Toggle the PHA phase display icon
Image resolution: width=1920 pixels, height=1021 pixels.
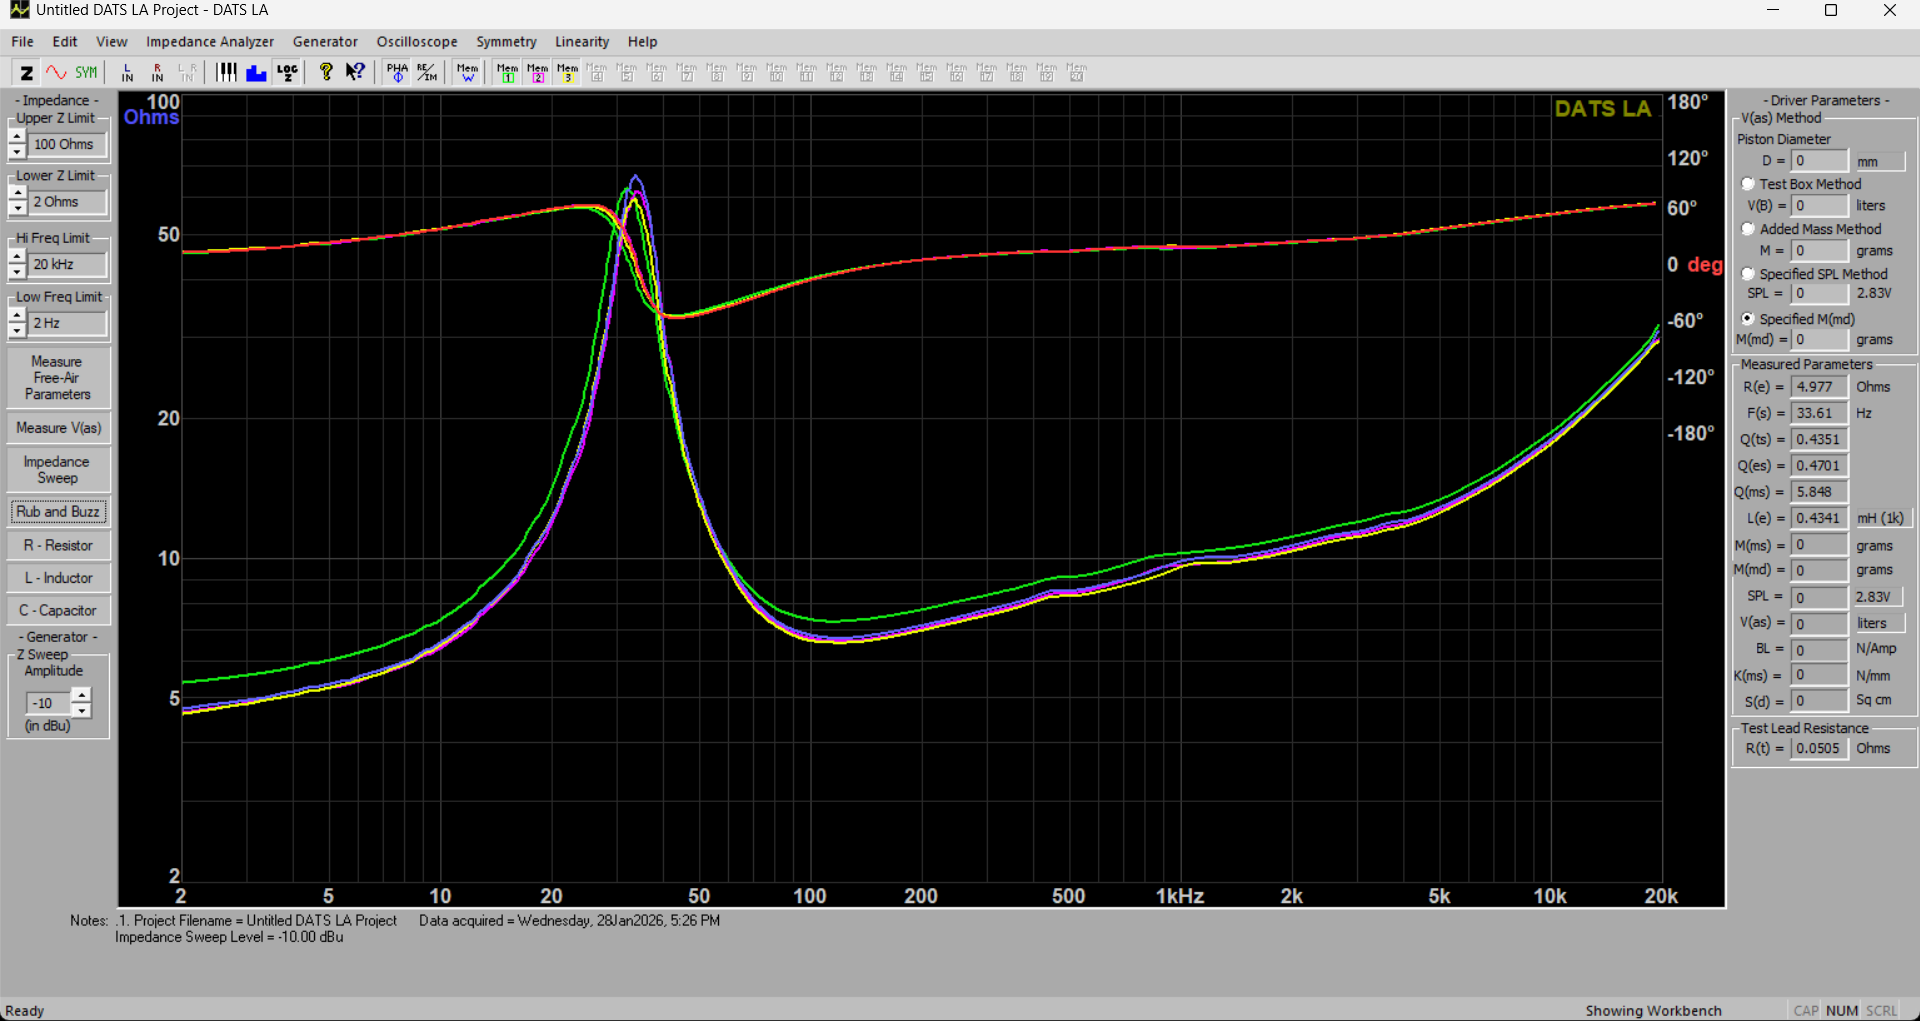pyautogui.click(x=397, y=72)
